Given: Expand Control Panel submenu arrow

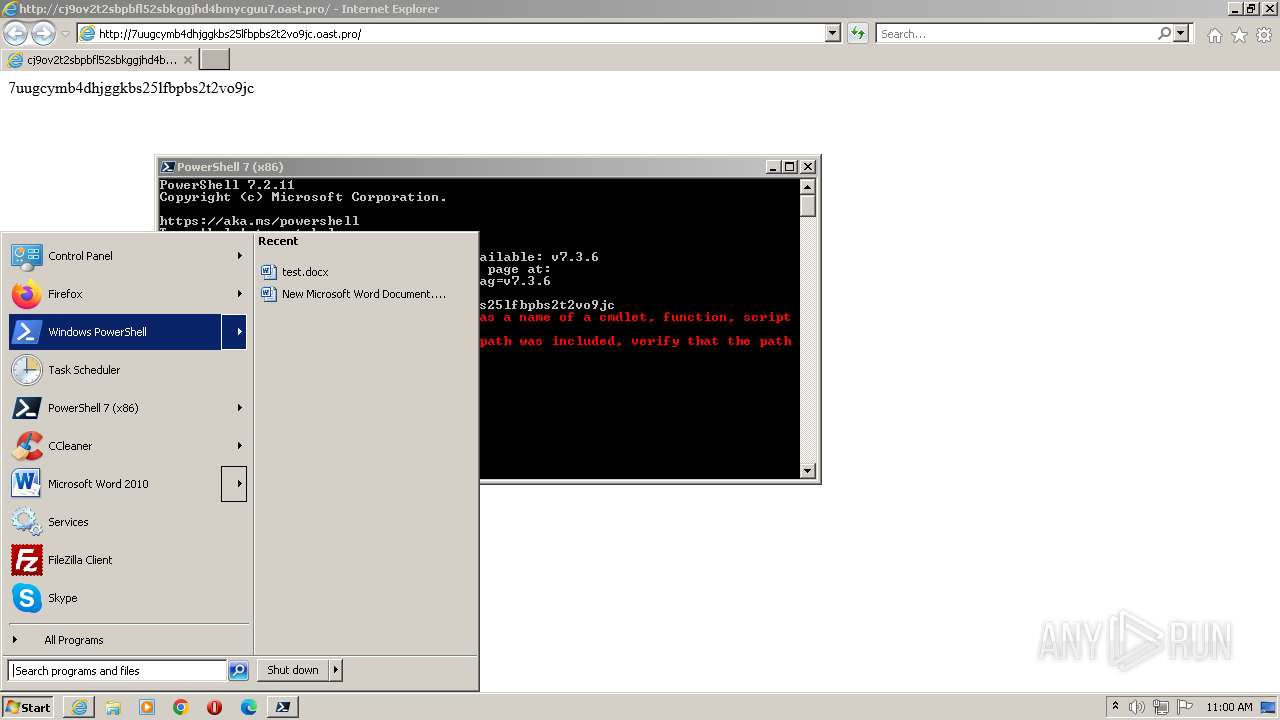Looking at the screenshot, I should (239, 256).
